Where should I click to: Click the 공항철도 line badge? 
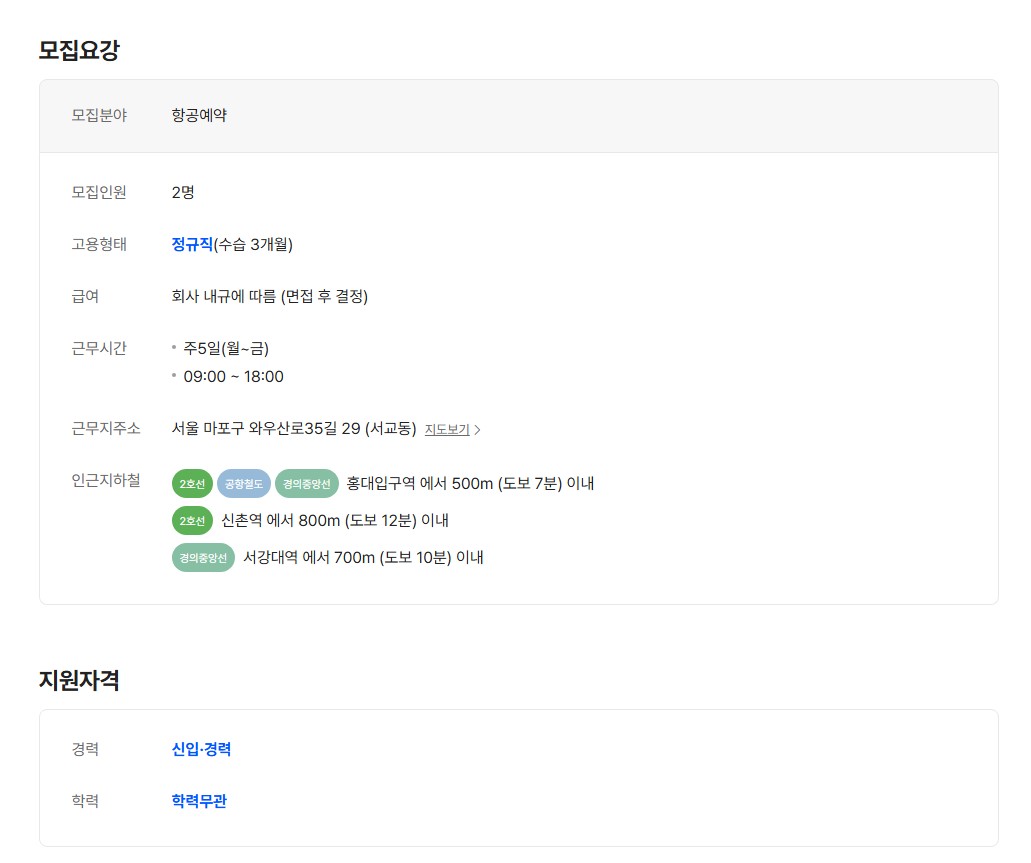tap(243, 484)
